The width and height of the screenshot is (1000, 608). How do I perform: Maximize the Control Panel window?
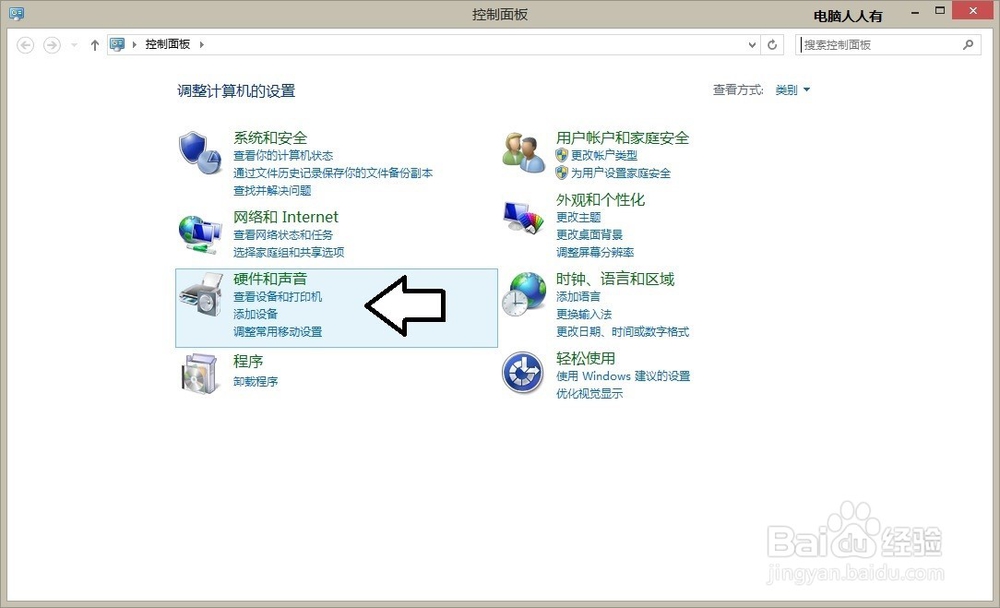point(939,11)
